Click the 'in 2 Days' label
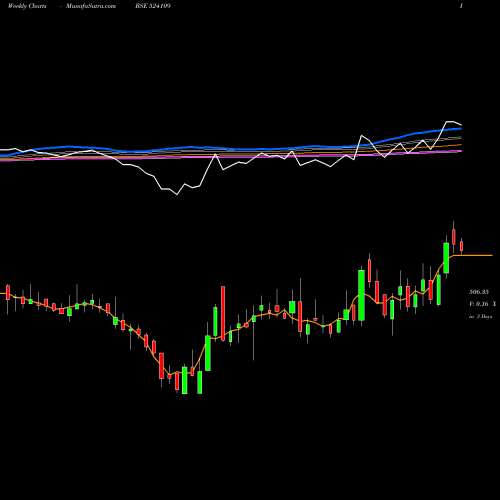500x500 pixels. click(x=481, y=316)
